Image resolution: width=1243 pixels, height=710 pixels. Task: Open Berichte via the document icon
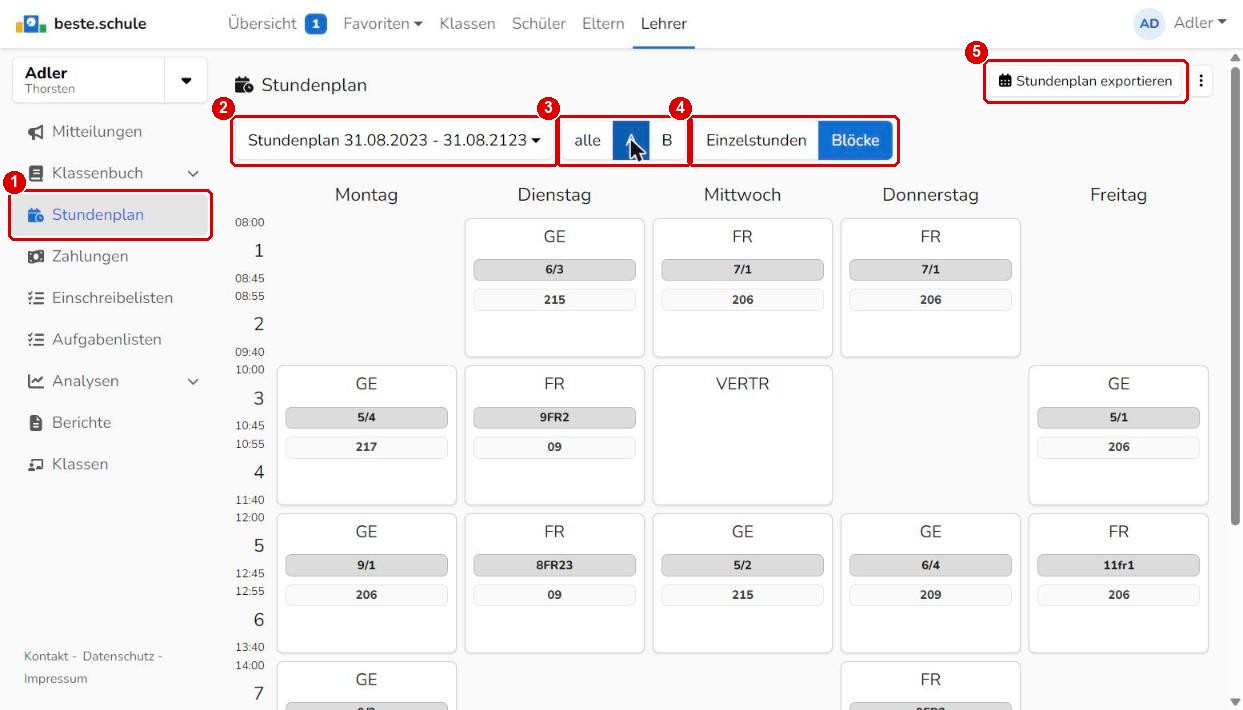36,423
